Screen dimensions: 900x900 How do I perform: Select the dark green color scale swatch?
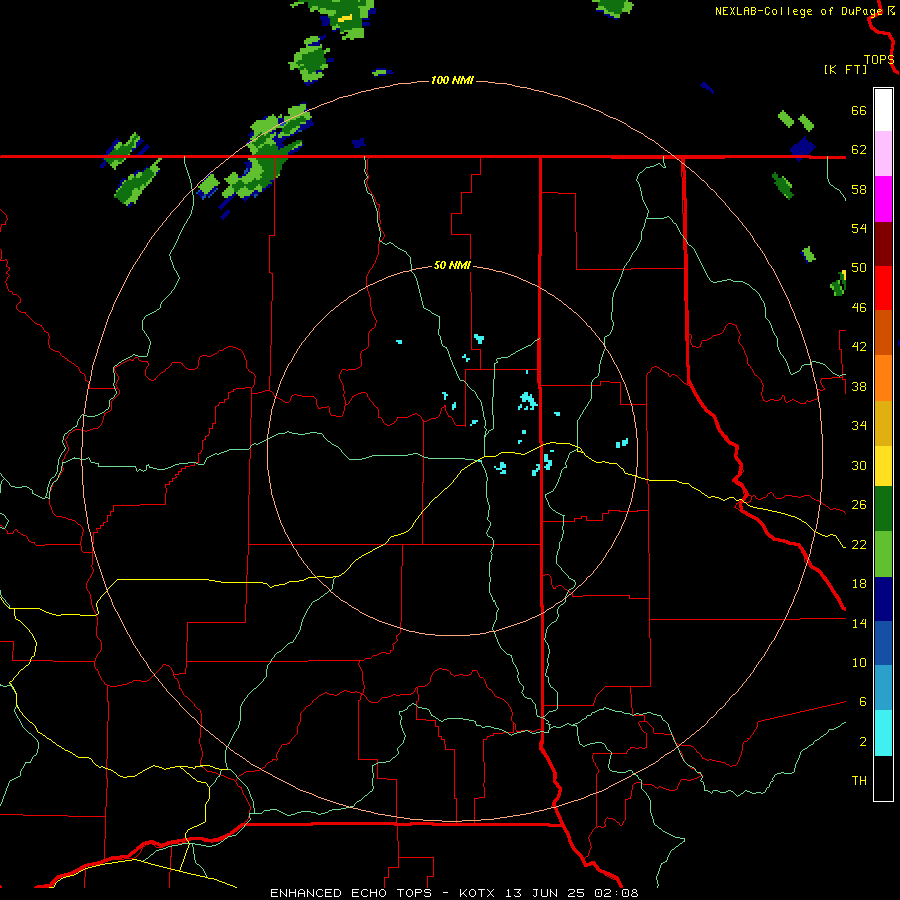(x=883, y=509)
